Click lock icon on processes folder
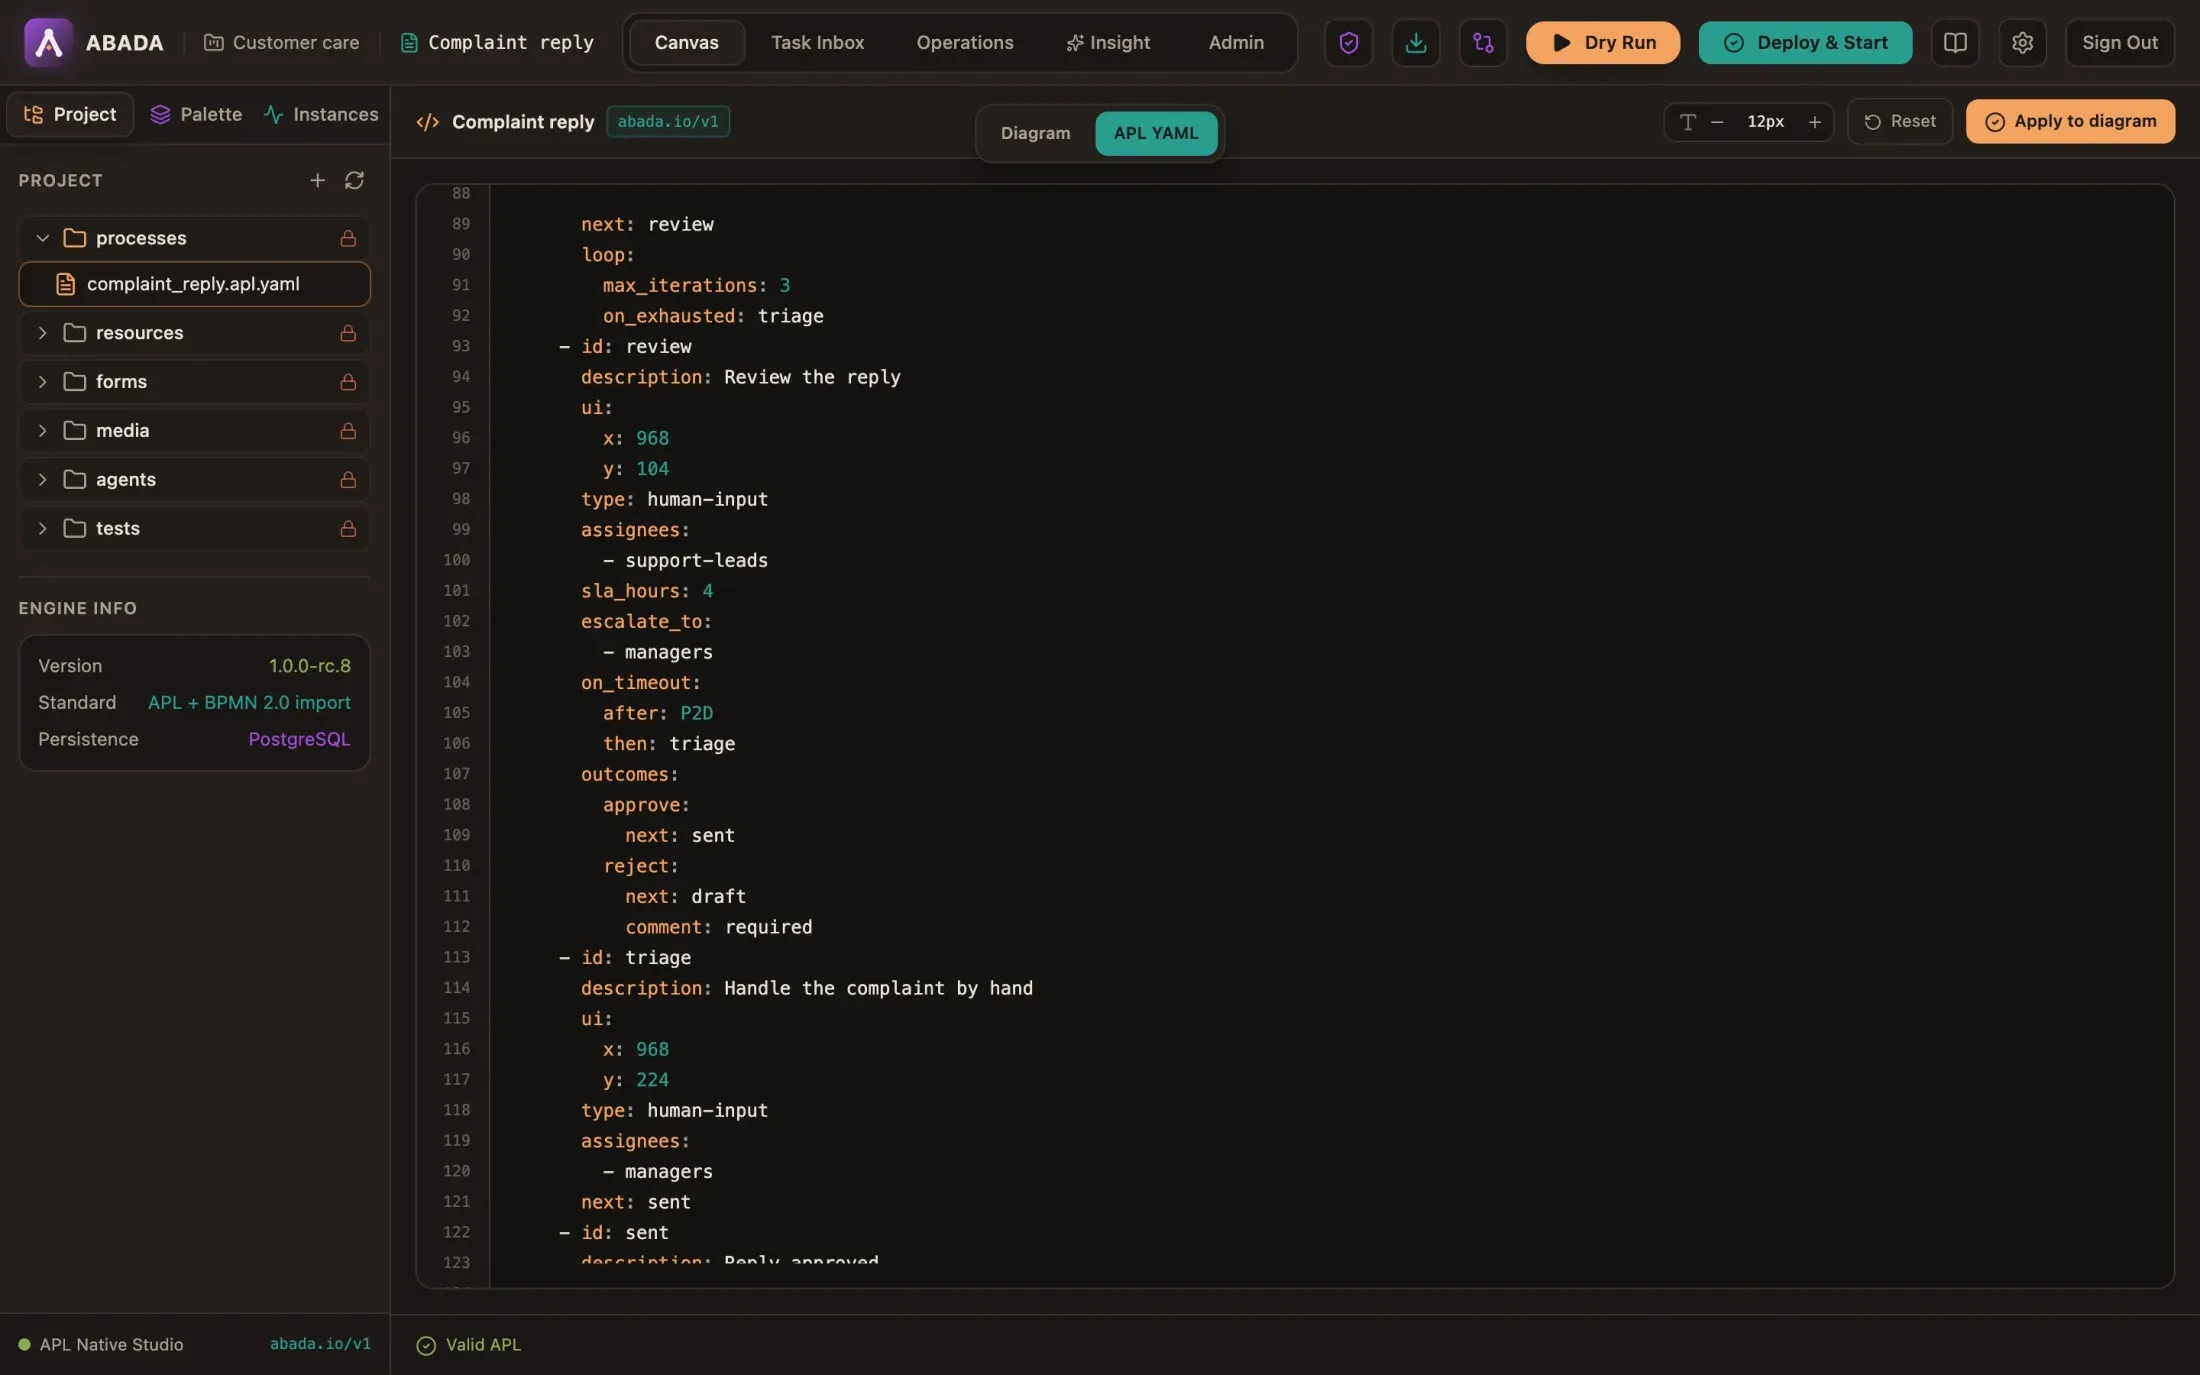The image size is (2200, 1375). pos(347,238)
